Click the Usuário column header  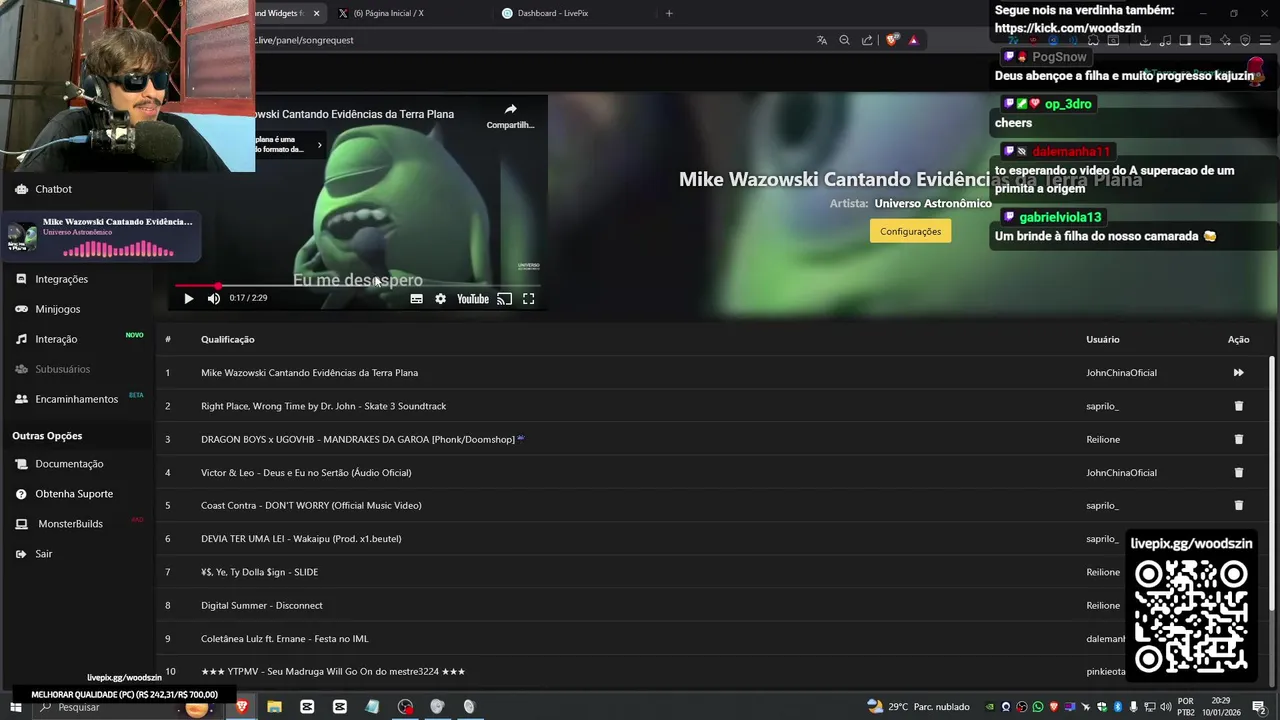tap(1103, 339)
